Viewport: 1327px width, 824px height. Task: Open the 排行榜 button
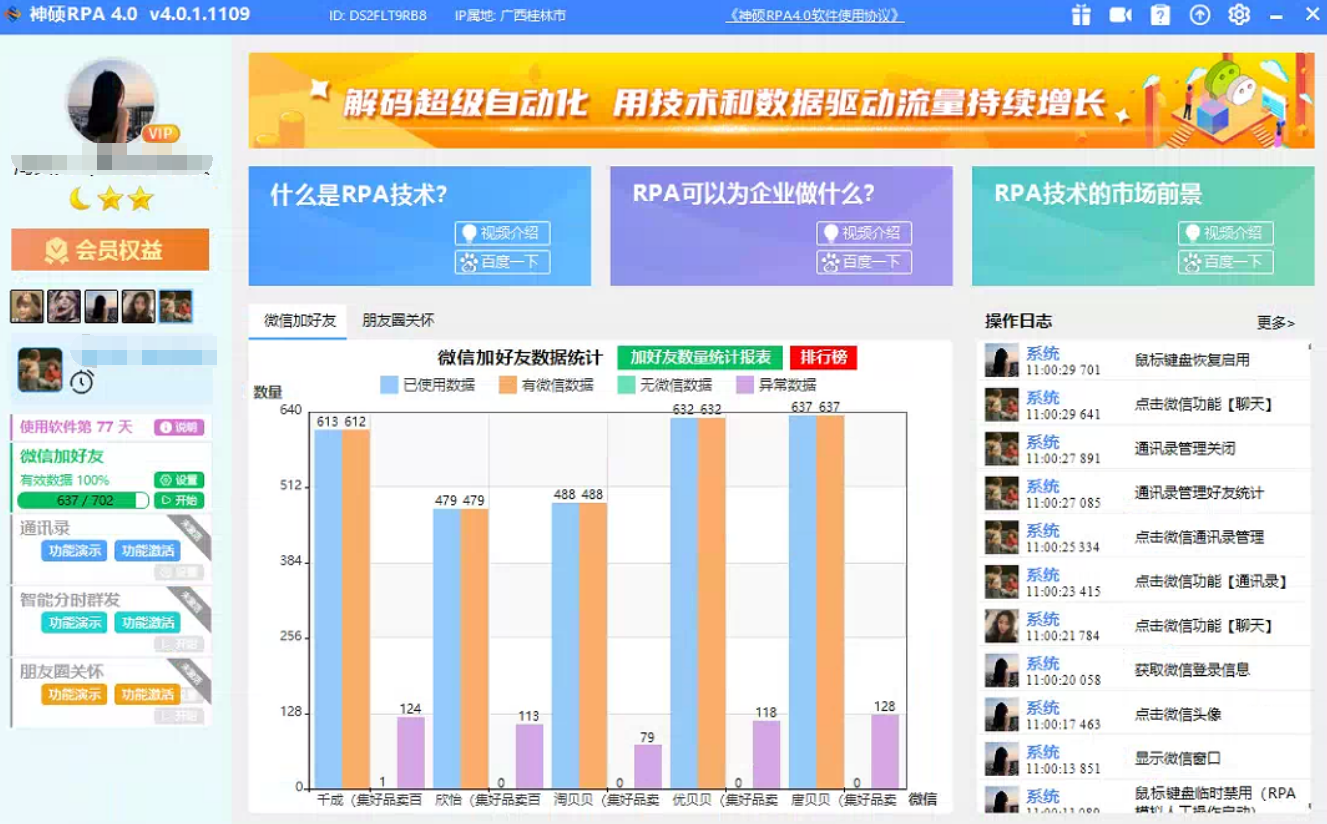coord(823,358)
